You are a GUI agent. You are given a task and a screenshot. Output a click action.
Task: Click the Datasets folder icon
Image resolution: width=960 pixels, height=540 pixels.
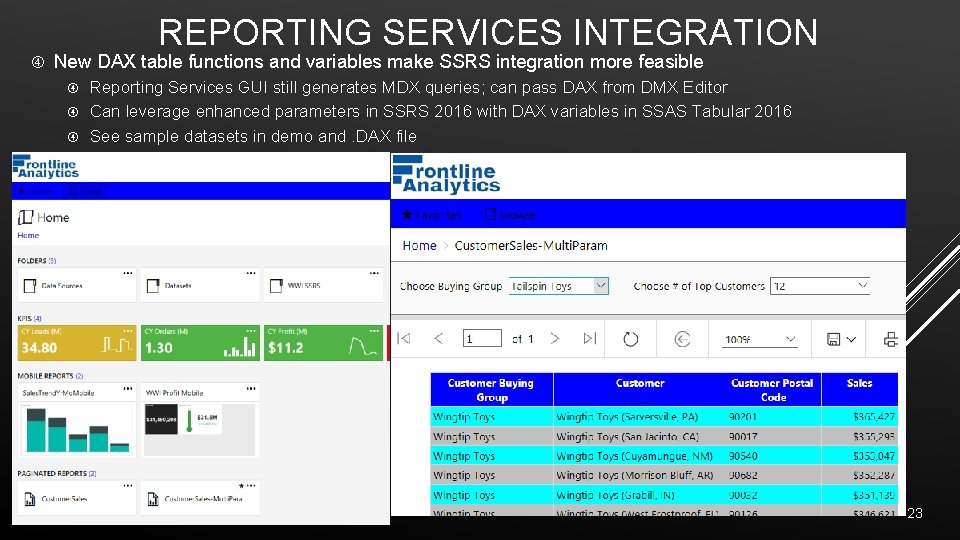click(x=153, y=285)
